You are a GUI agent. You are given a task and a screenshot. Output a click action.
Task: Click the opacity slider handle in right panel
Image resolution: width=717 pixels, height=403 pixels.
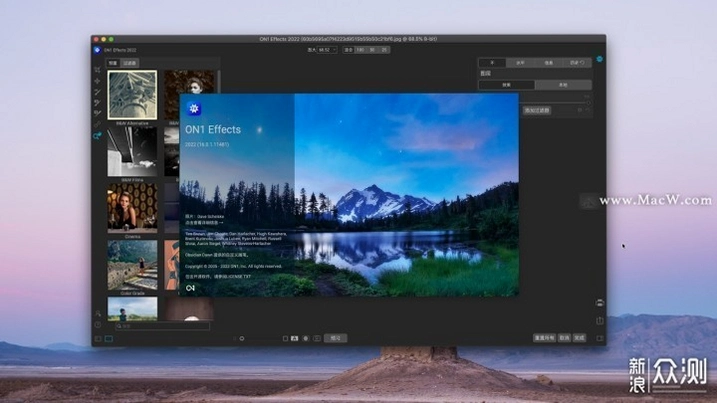coord(589,102)
